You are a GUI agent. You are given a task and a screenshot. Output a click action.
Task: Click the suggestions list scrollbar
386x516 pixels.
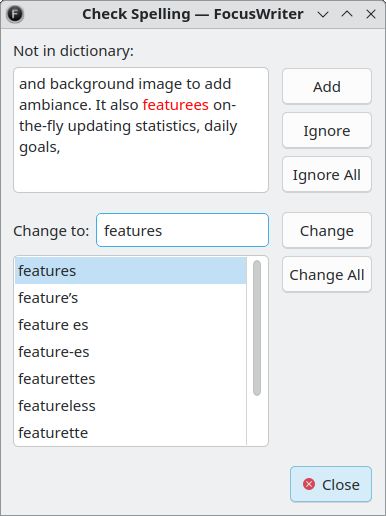(x=257, y=328)
